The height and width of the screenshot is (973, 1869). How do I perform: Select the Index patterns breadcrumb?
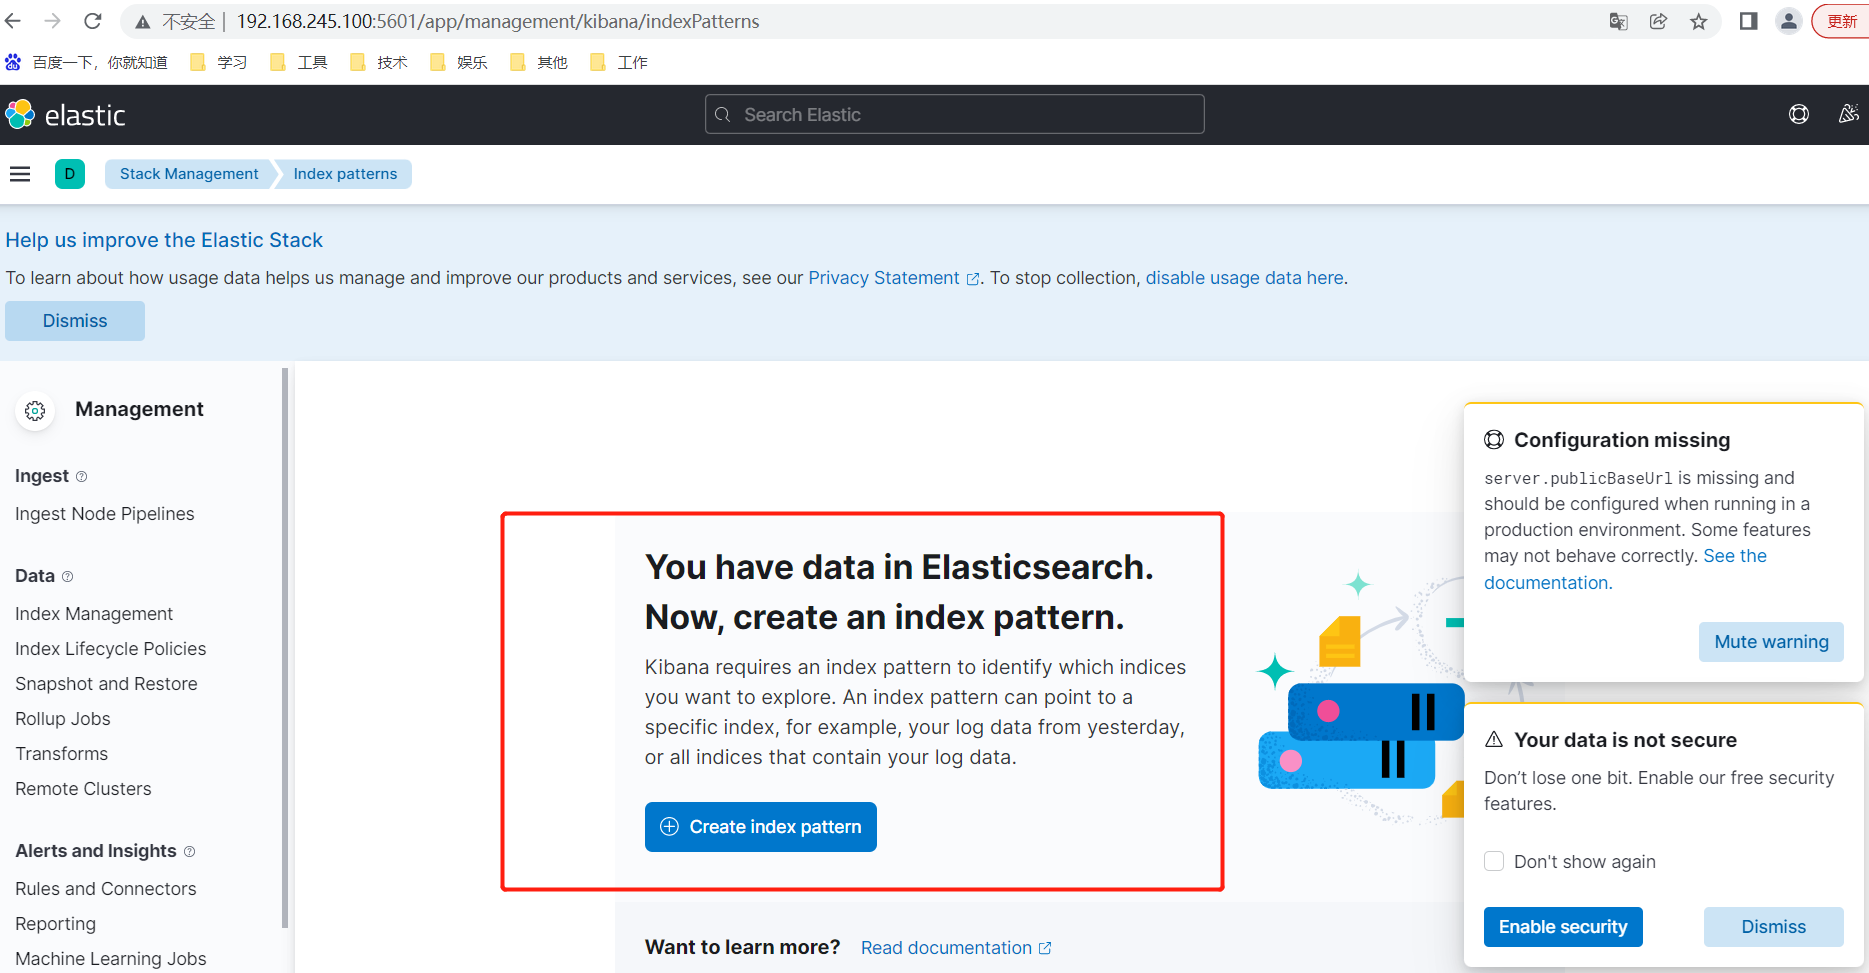coord(345,174)
